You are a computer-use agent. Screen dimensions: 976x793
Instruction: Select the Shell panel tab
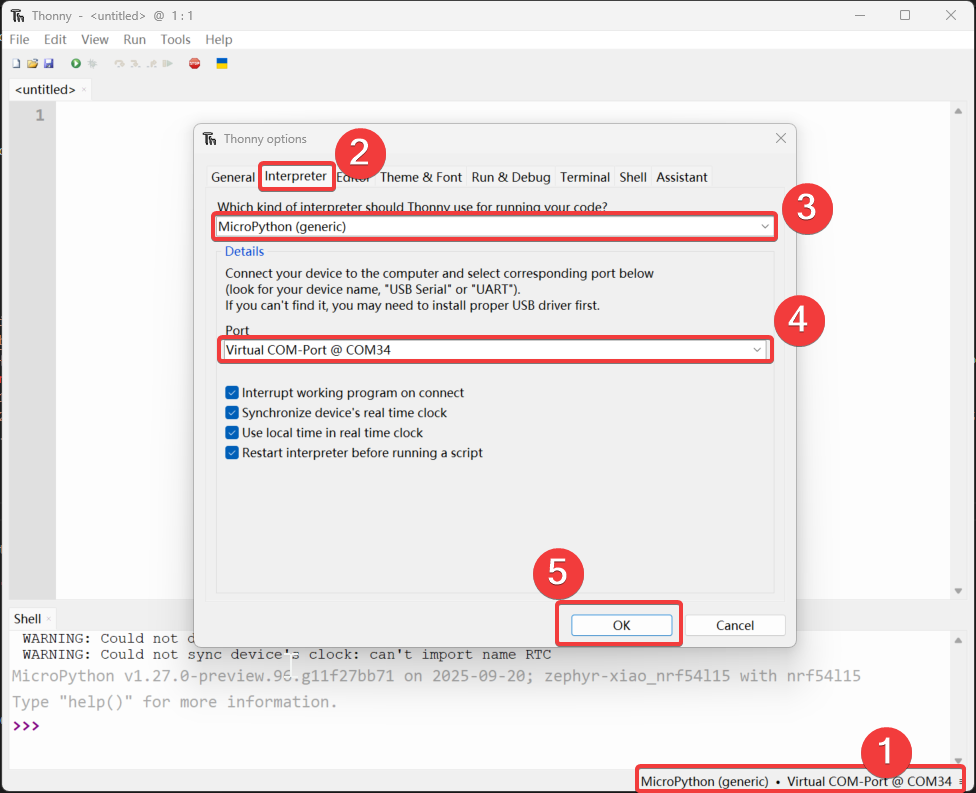point(27,619)
